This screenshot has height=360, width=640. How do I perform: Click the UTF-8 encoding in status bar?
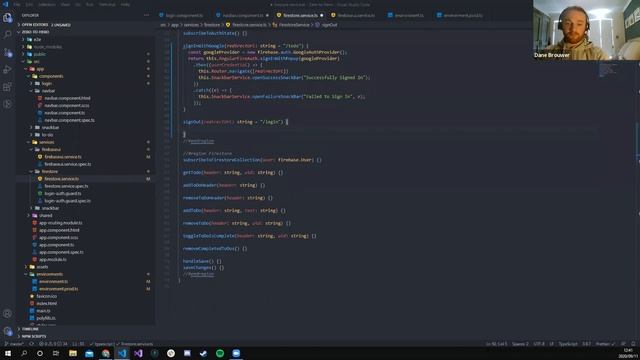(x=539, y=344)
